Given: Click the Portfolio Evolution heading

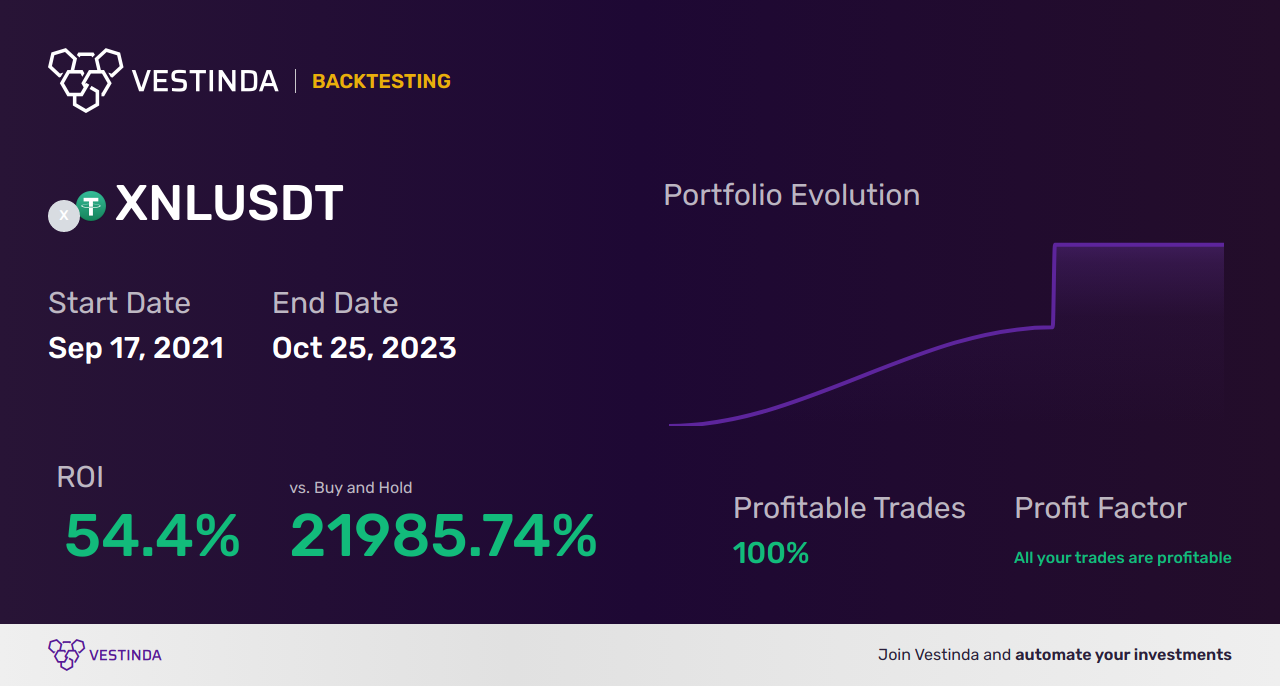Looking at the screenshot, I should point(792,195).
